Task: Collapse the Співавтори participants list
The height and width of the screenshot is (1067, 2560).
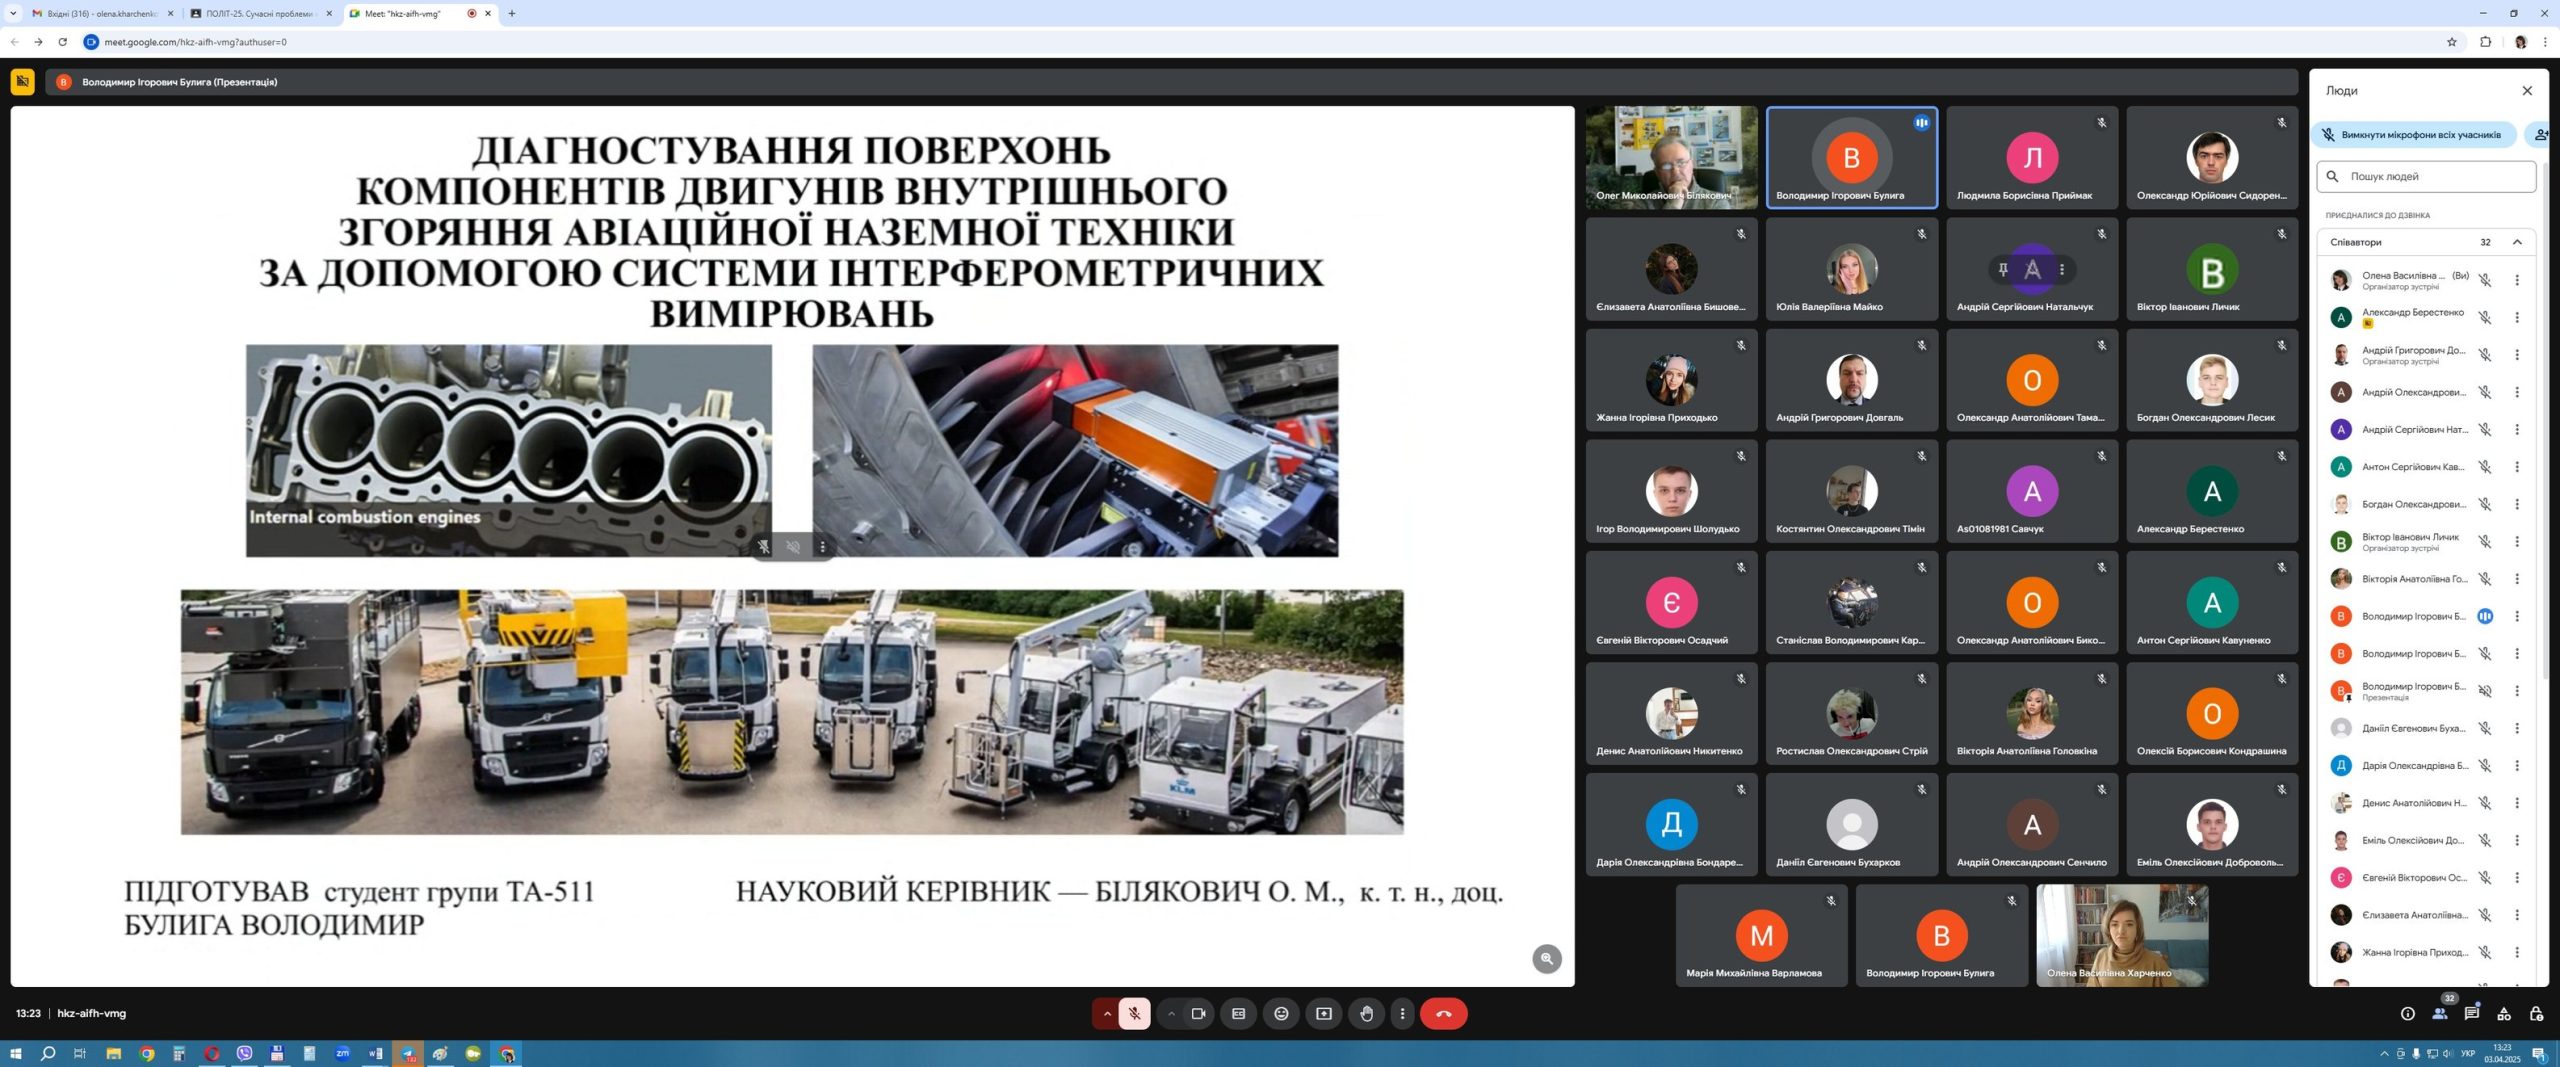Action: [2517, 242]
